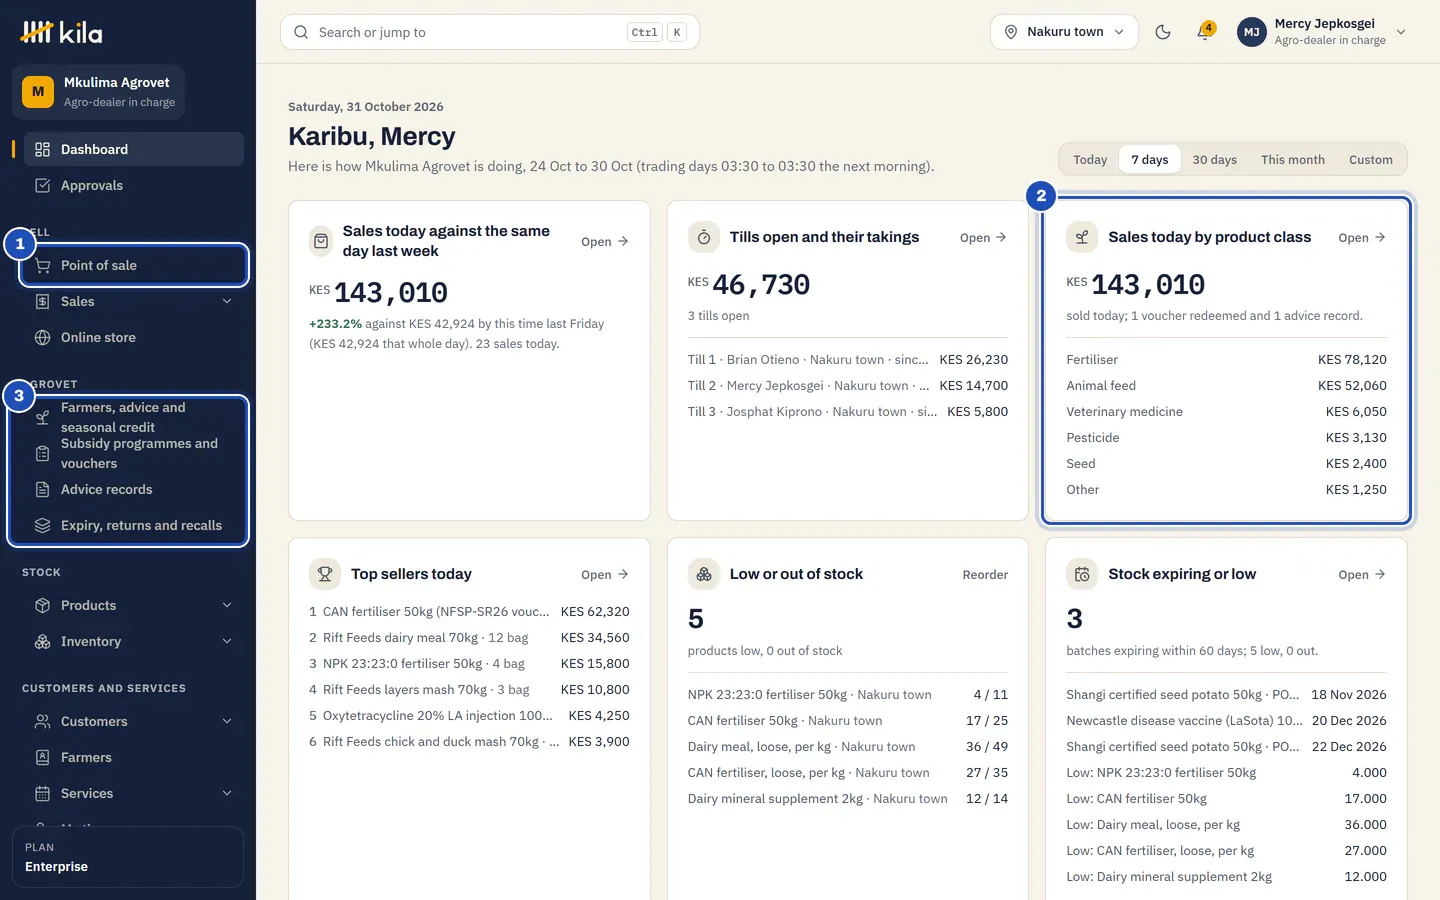This screenshot has height=900, width=1440.
Task: Open Online store page
Action: (134, 337)
